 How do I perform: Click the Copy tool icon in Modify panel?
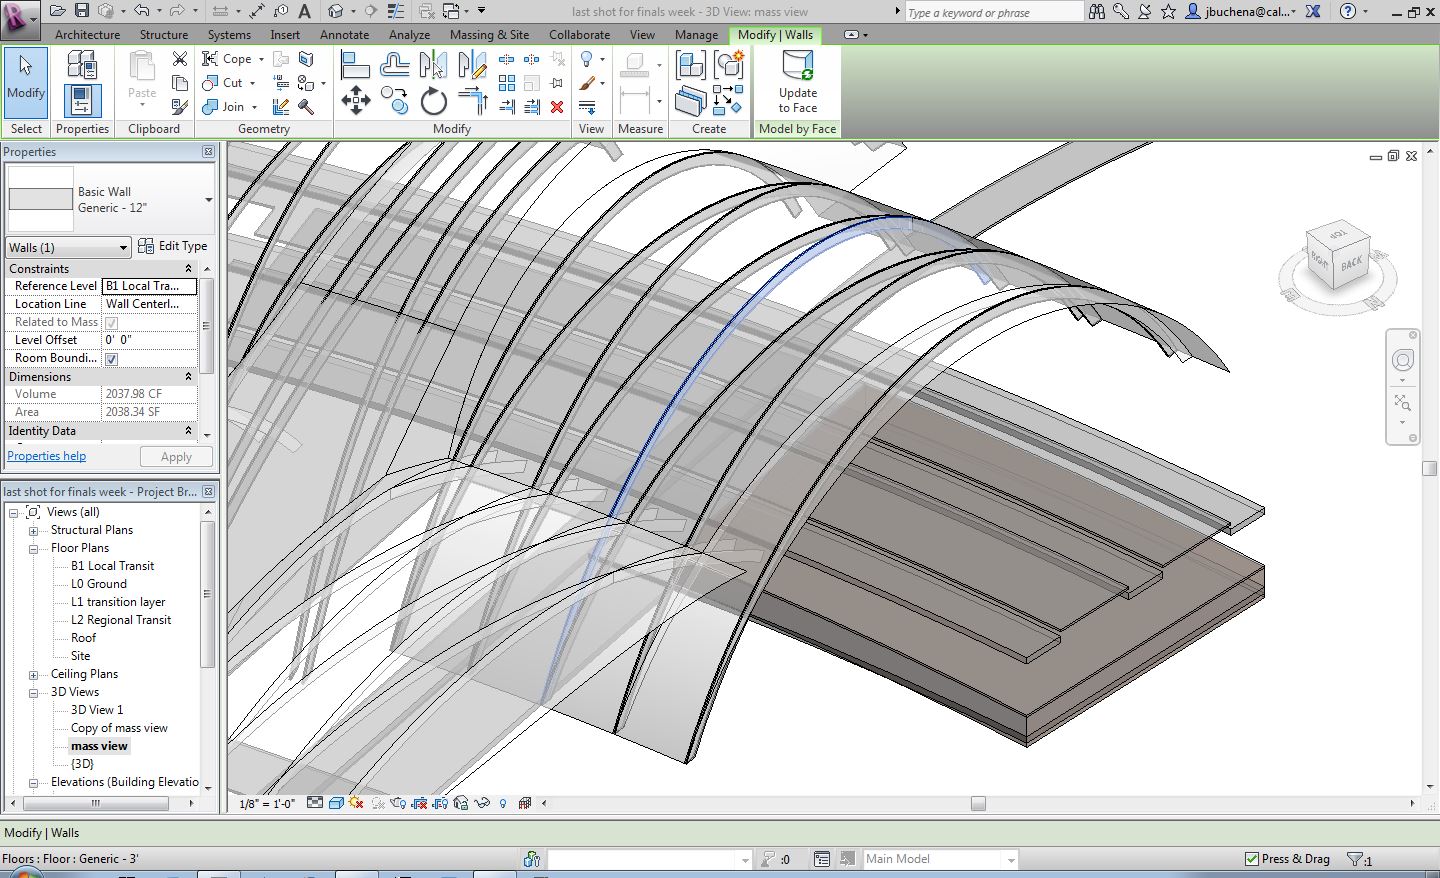click(x=394, y=101)
